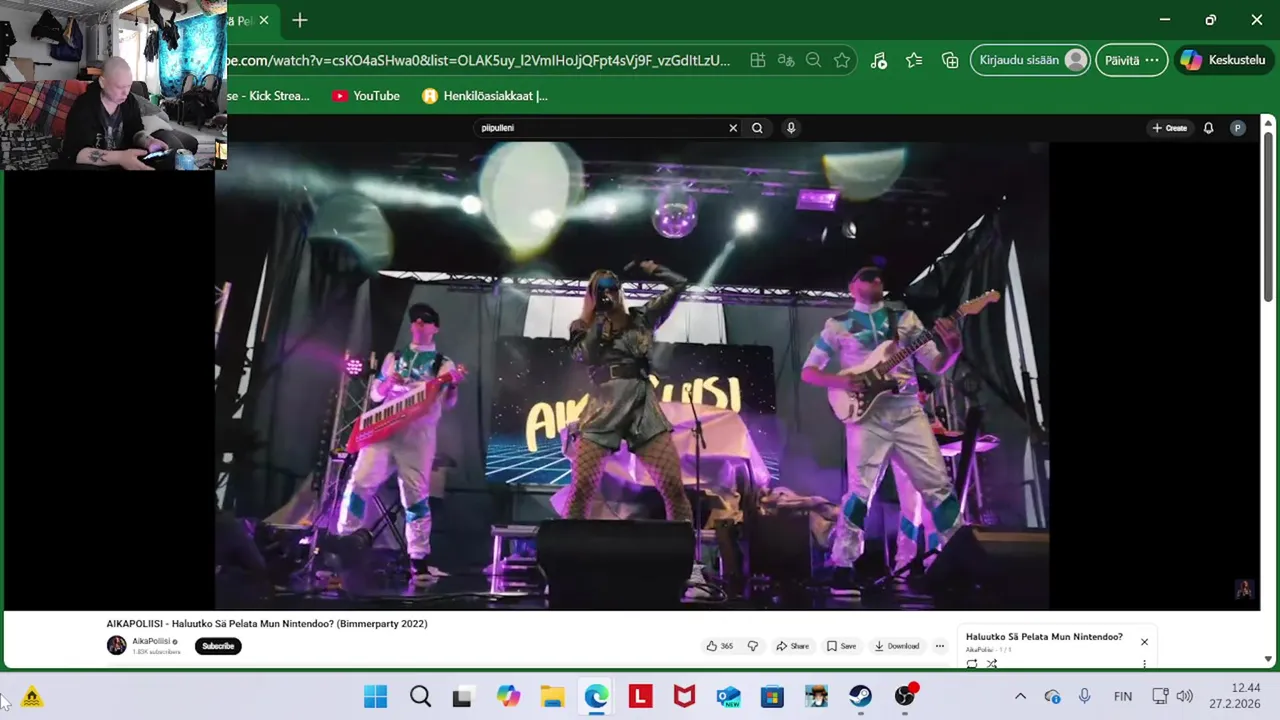Click the Share button
1280x720 pixels.
(x=792, y=646)
